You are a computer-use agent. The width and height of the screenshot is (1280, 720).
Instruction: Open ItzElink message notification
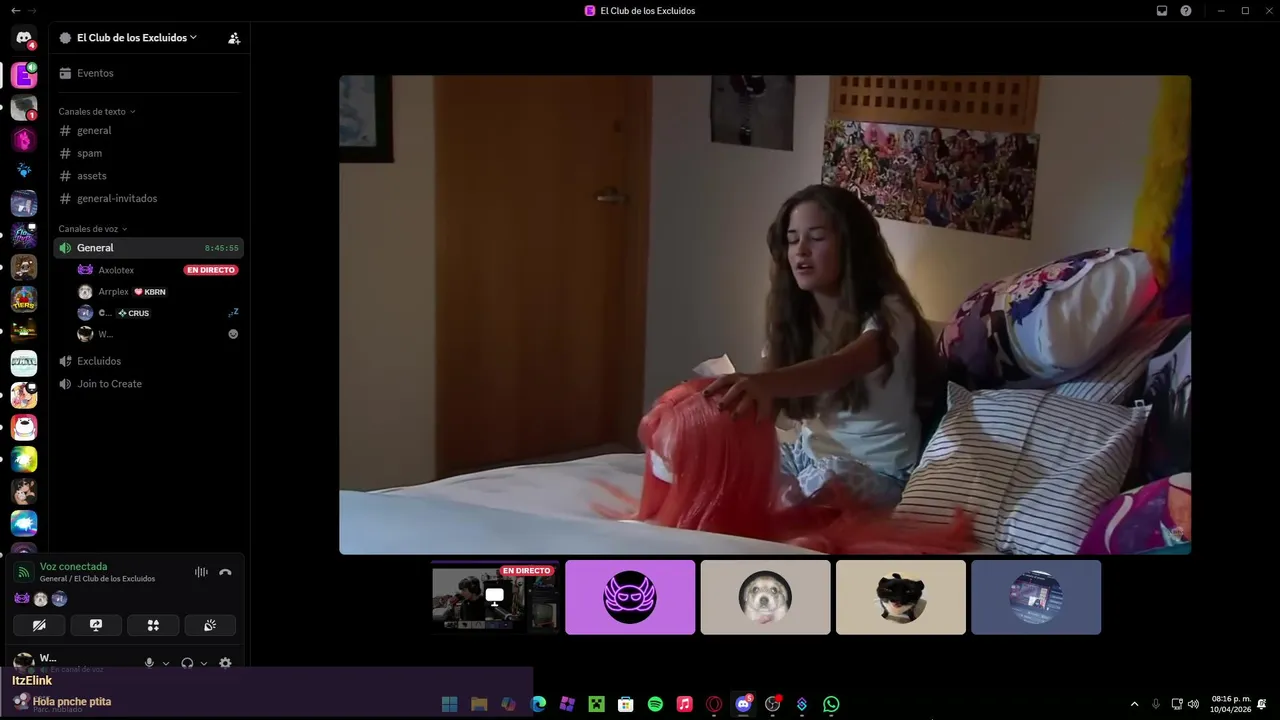click(x=266, y=692)
